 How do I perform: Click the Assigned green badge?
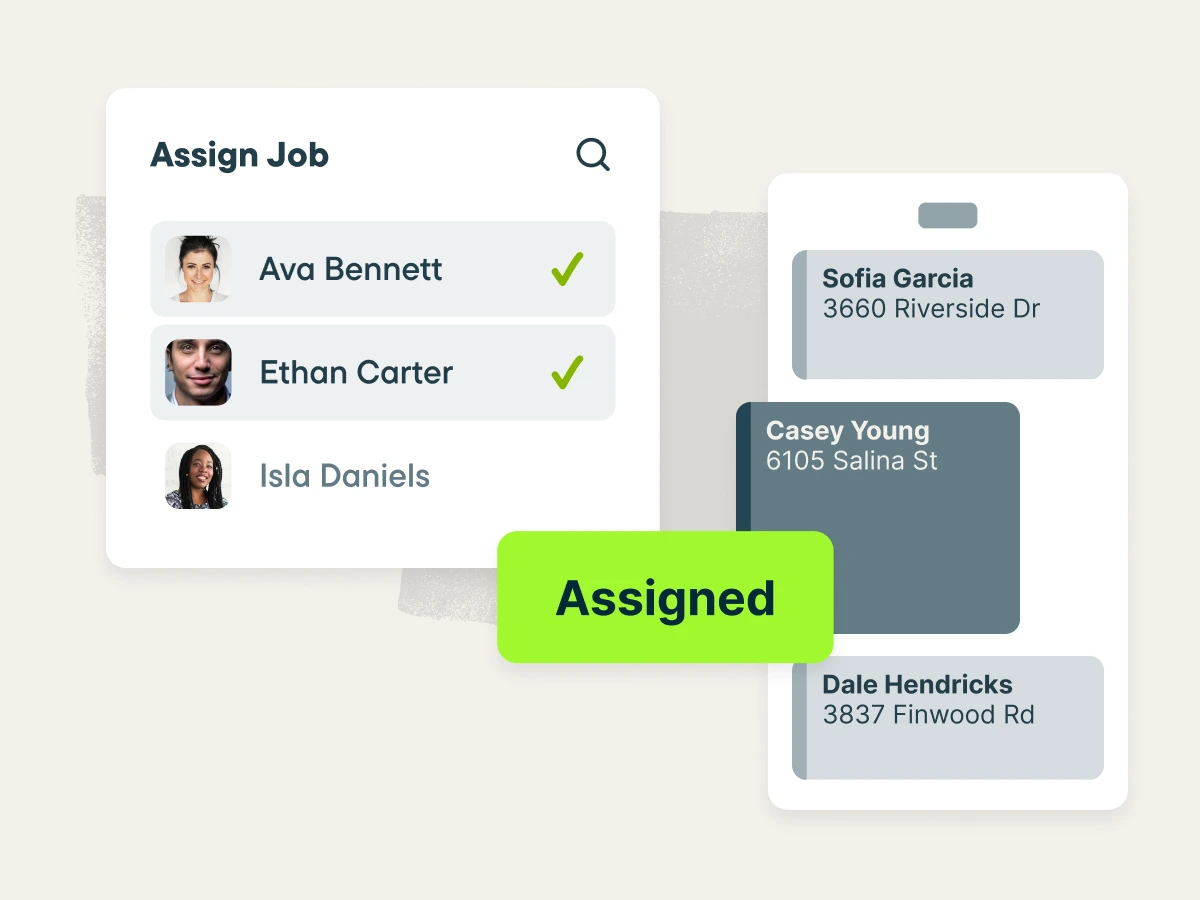pyautogui.click(x=665, y=597)
